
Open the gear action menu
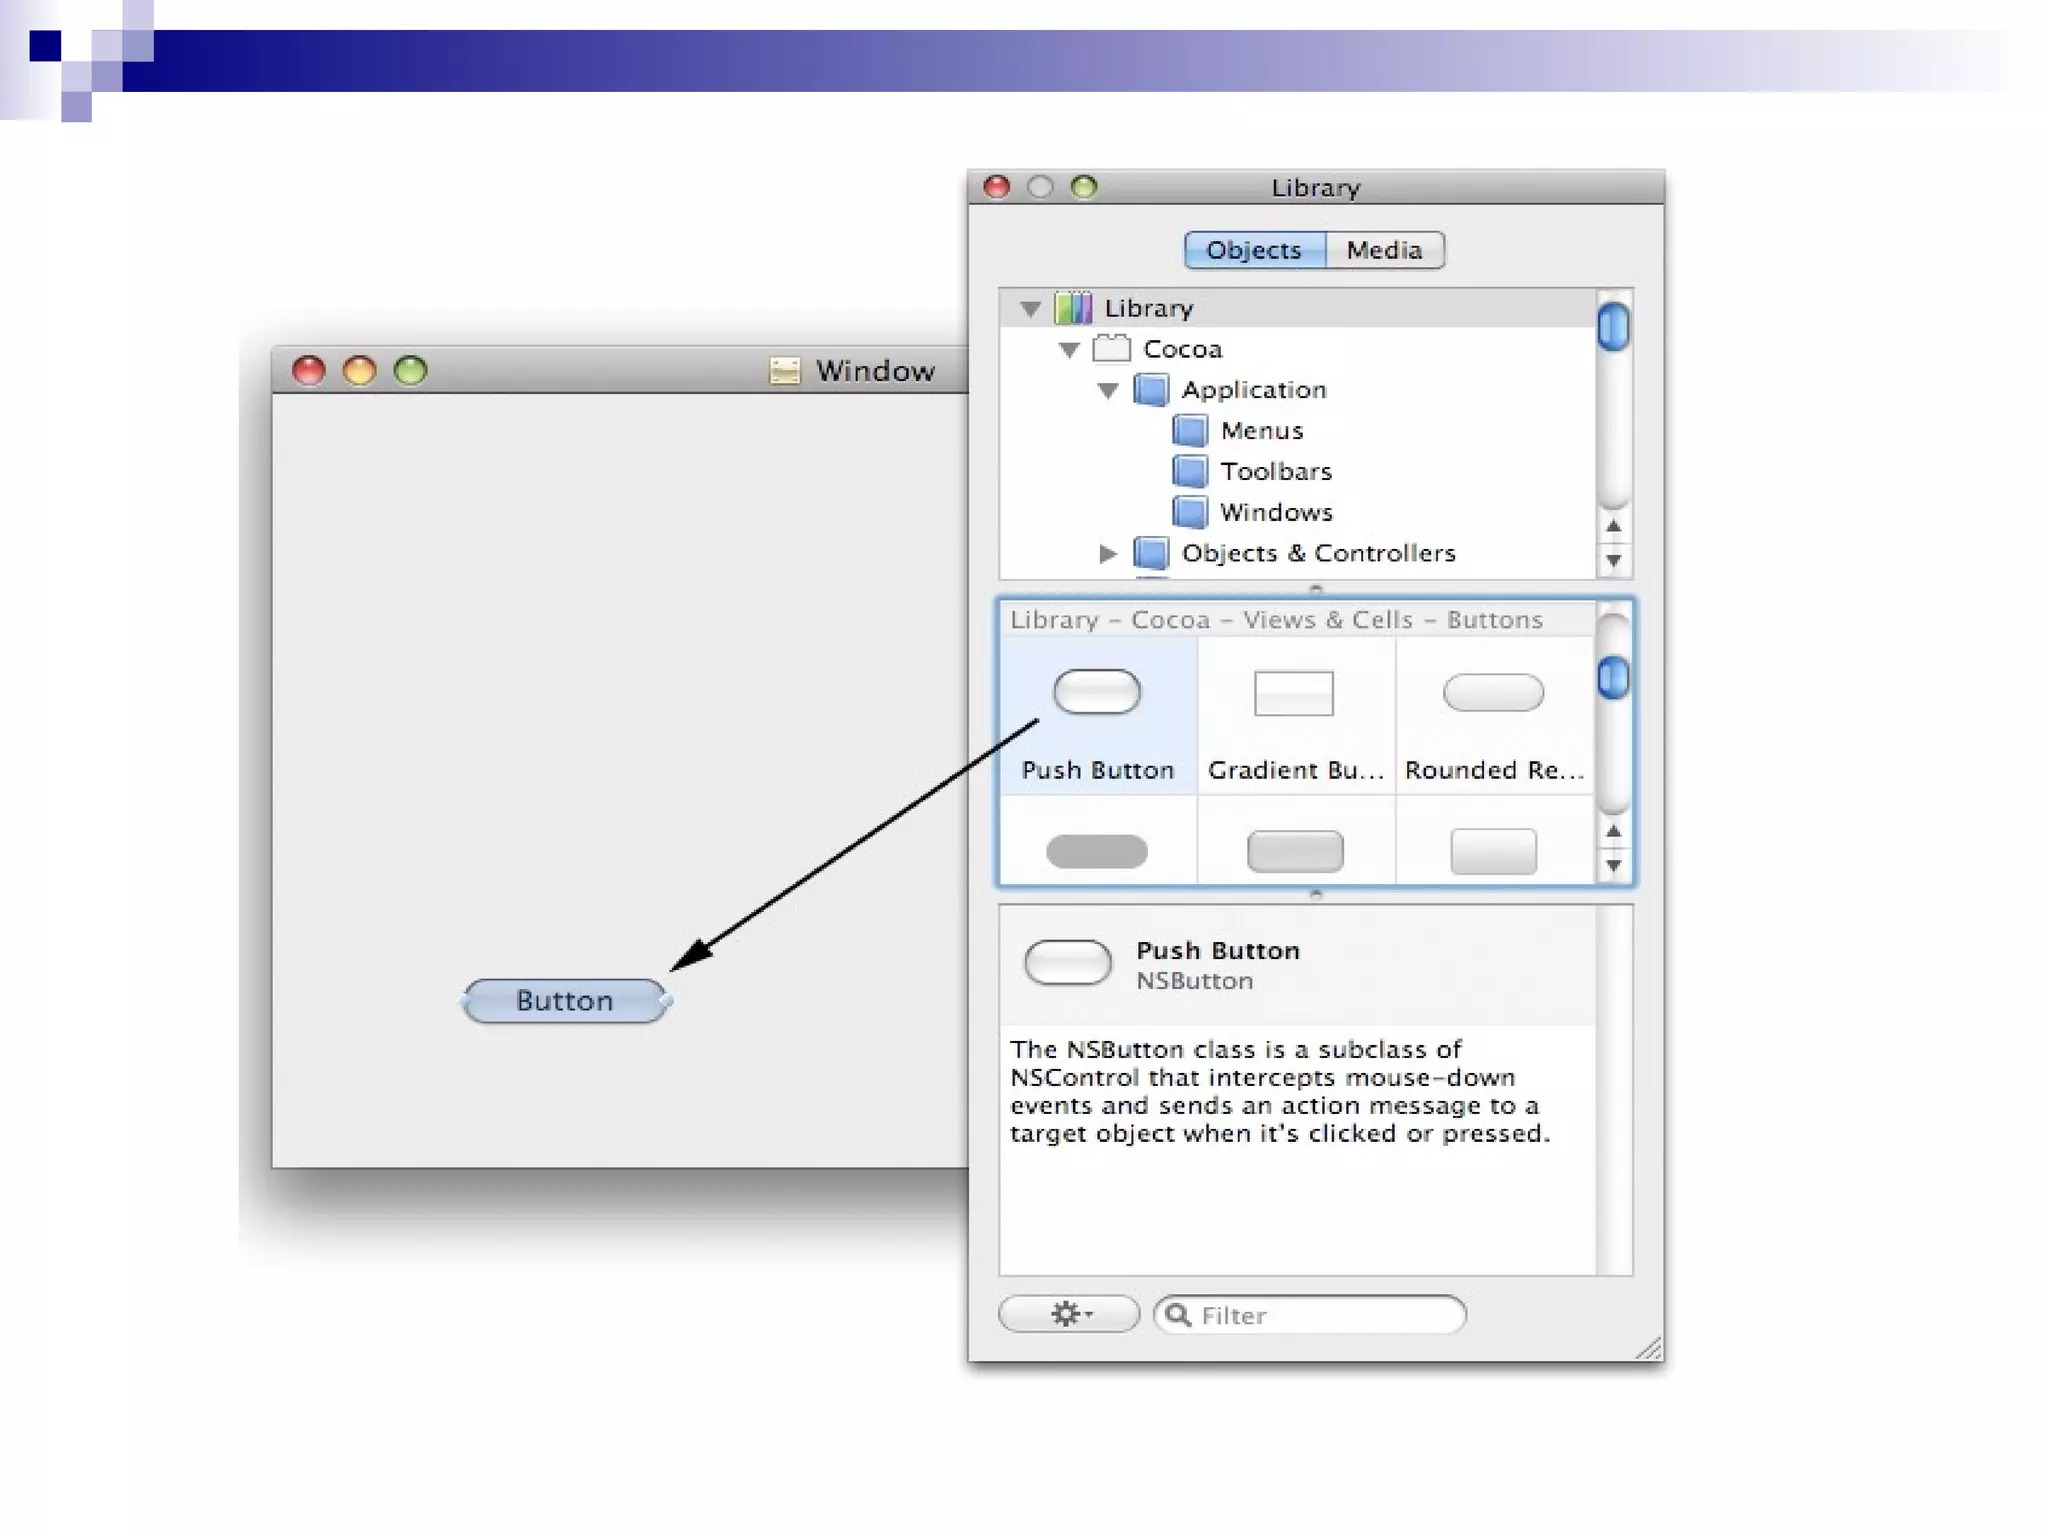1068,1314
